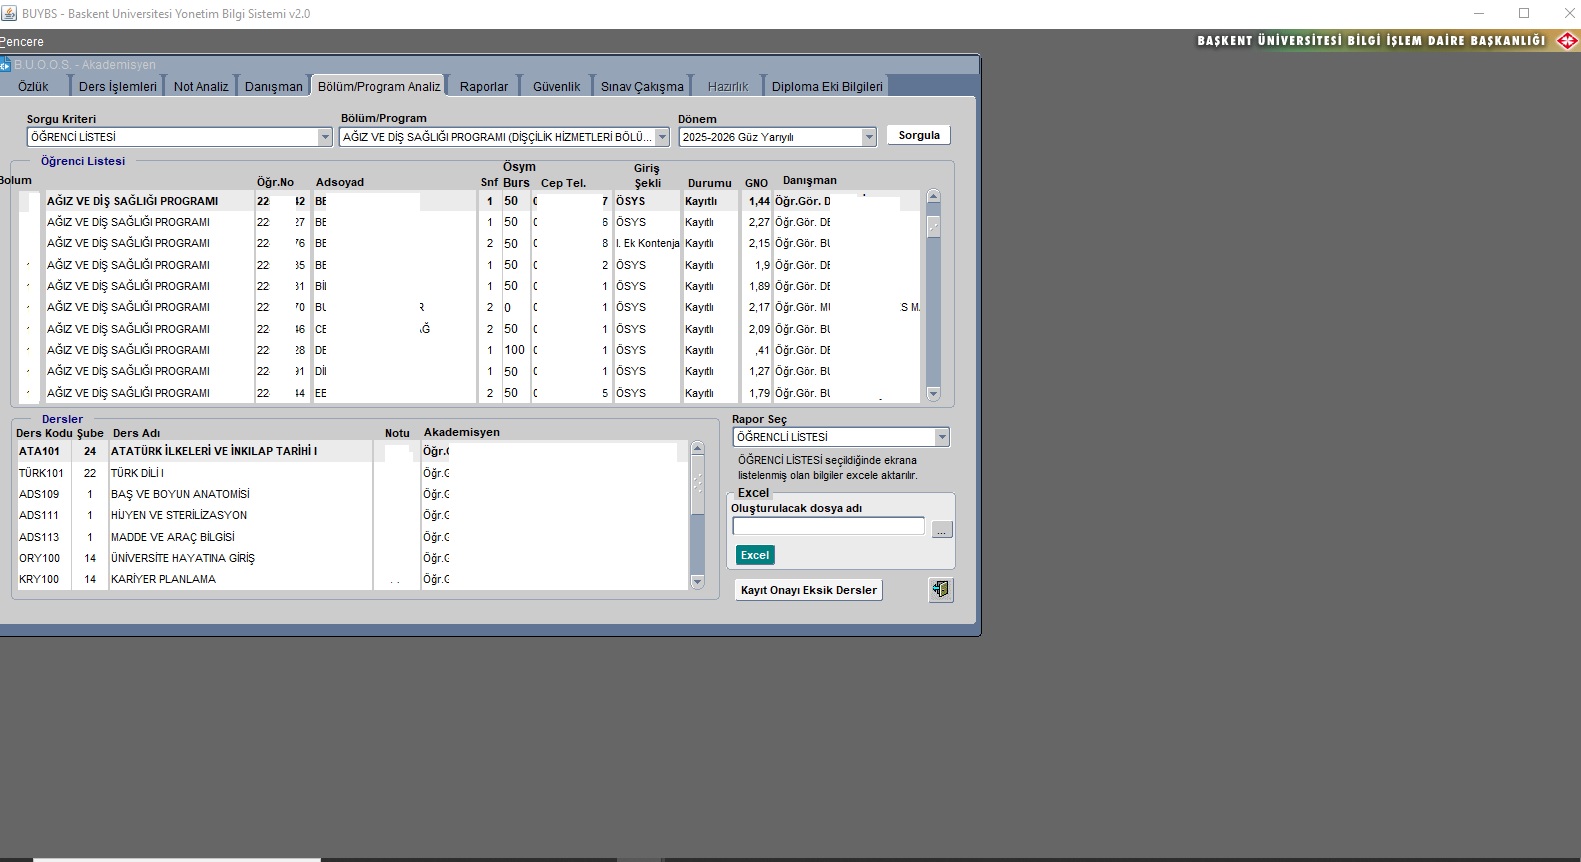The image size is (1581, 862).
Task: Click the Oluşturulacak dosya adı field
Action: click(828, 526)
